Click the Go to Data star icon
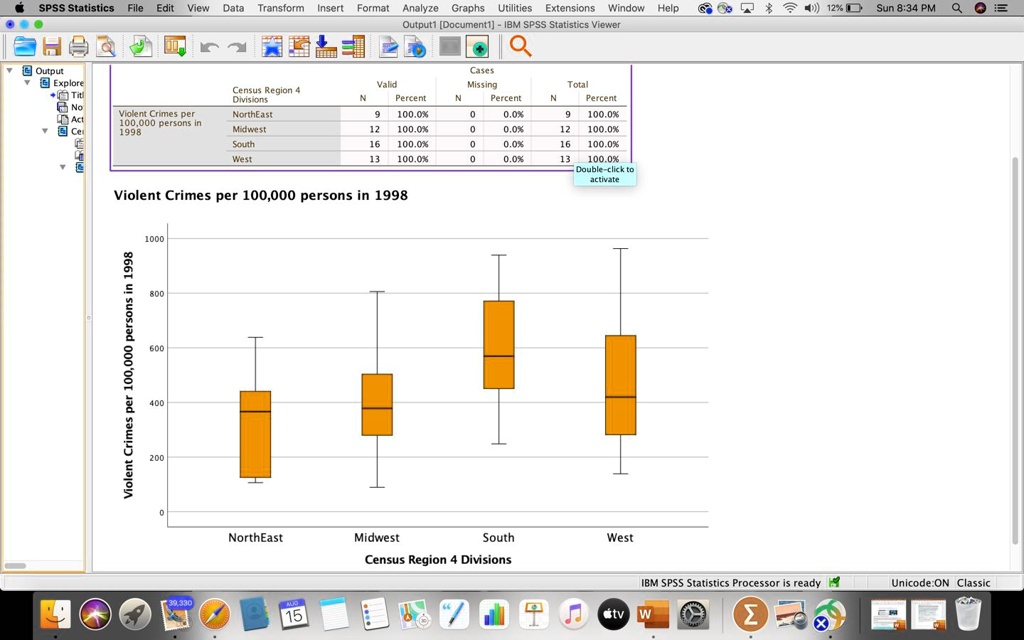 click(x=272, y=46)
